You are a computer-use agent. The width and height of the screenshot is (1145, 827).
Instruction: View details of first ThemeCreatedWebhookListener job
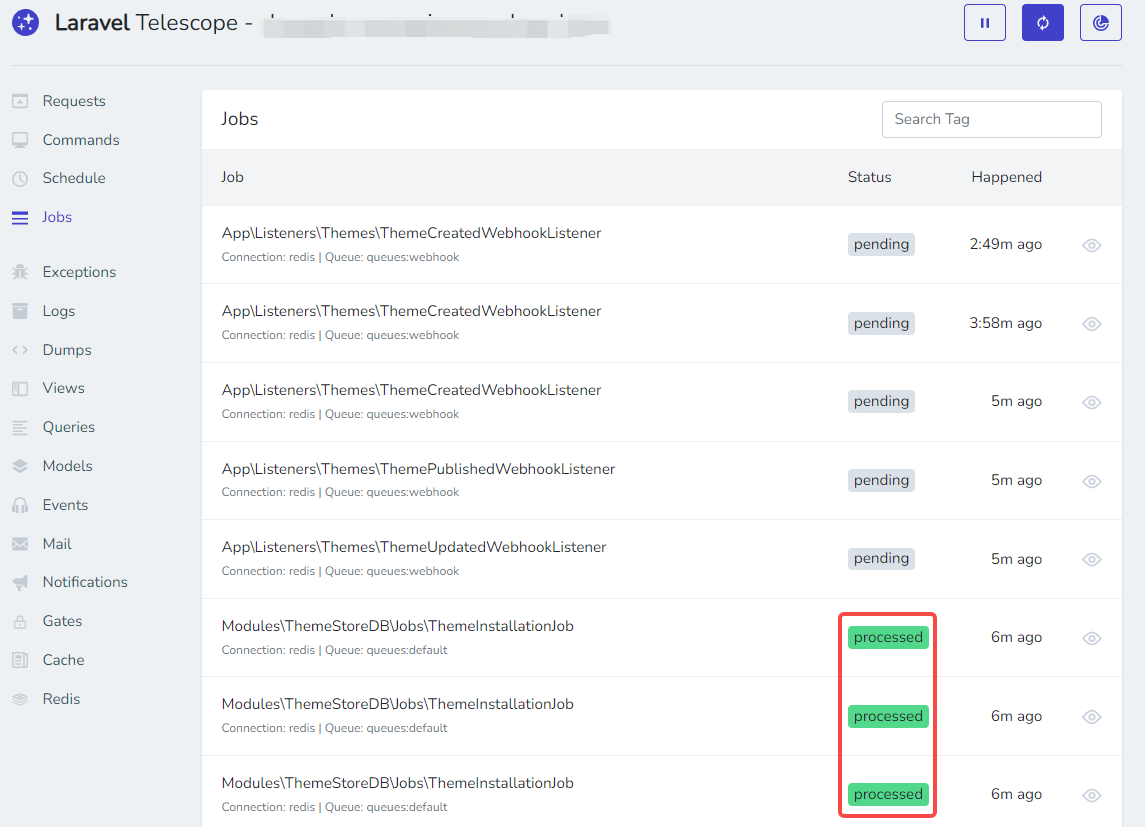click(1092, 245)
